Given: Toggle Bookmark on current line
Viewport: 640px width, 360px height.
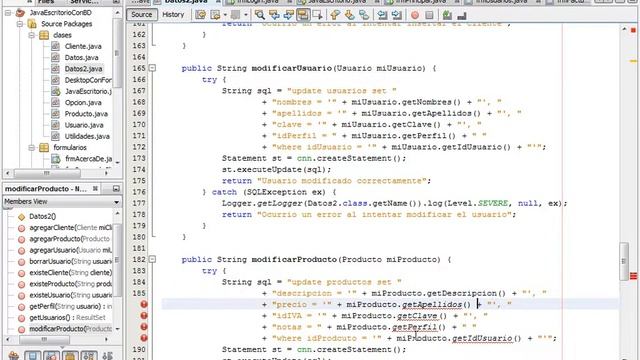Looking at the screenshot, I should (x=364, y=15).
